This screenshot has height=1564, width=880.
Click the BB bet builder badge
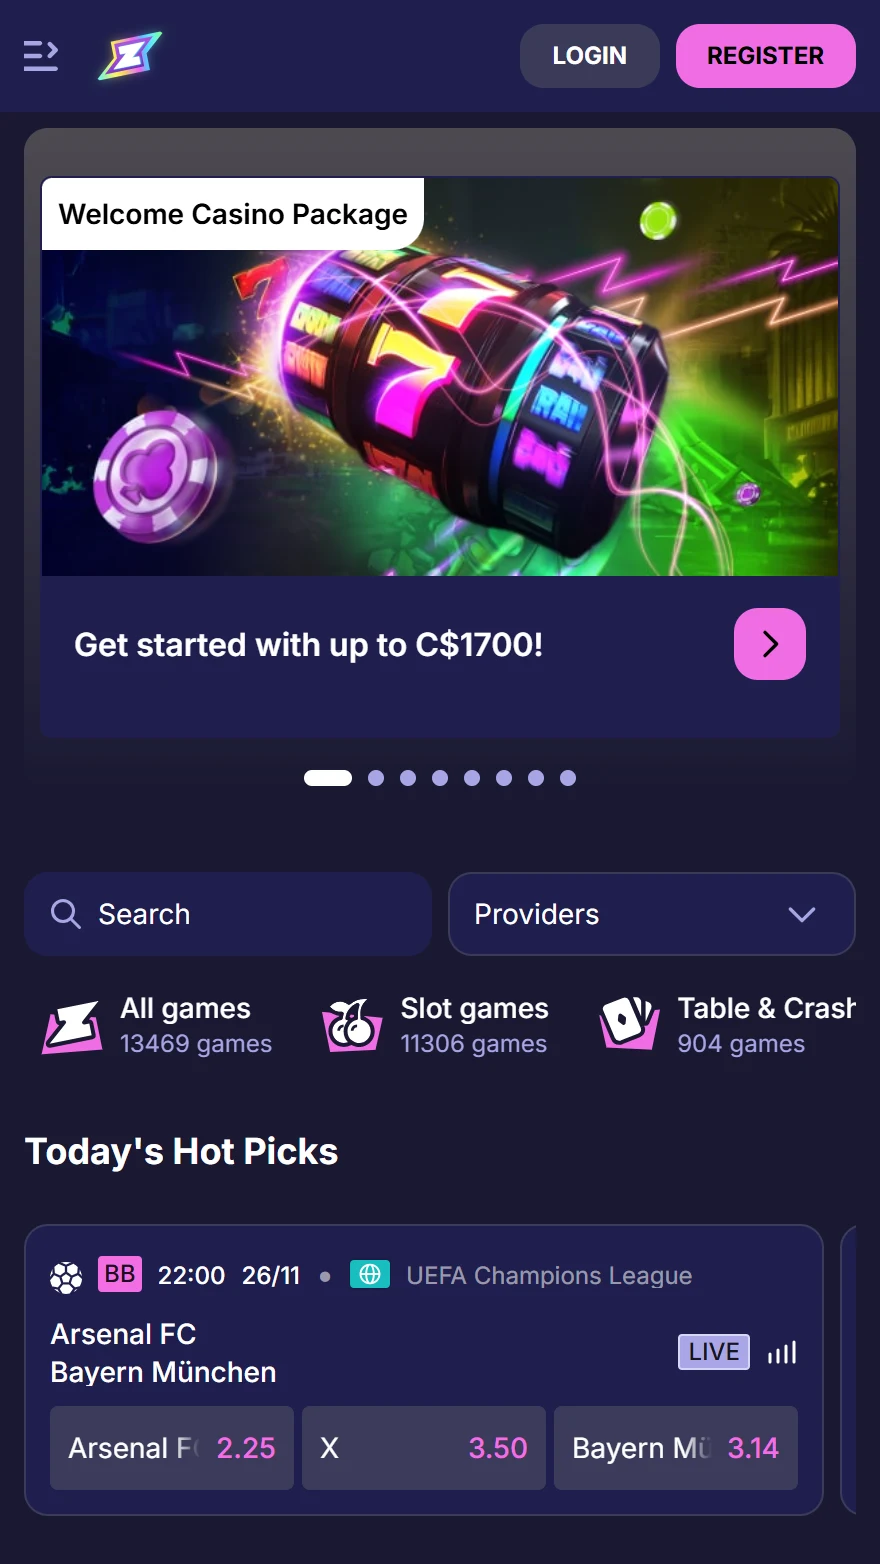(120, 1275)
